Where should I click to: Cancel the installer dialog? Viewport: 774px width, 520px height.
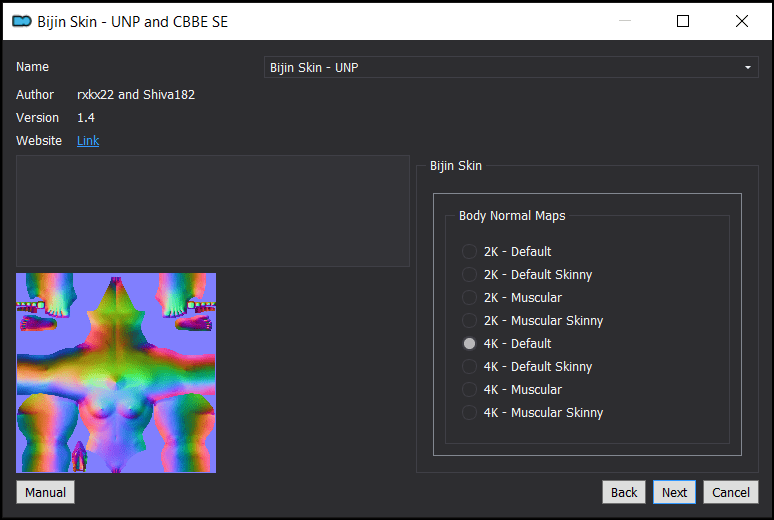point(731,492)
